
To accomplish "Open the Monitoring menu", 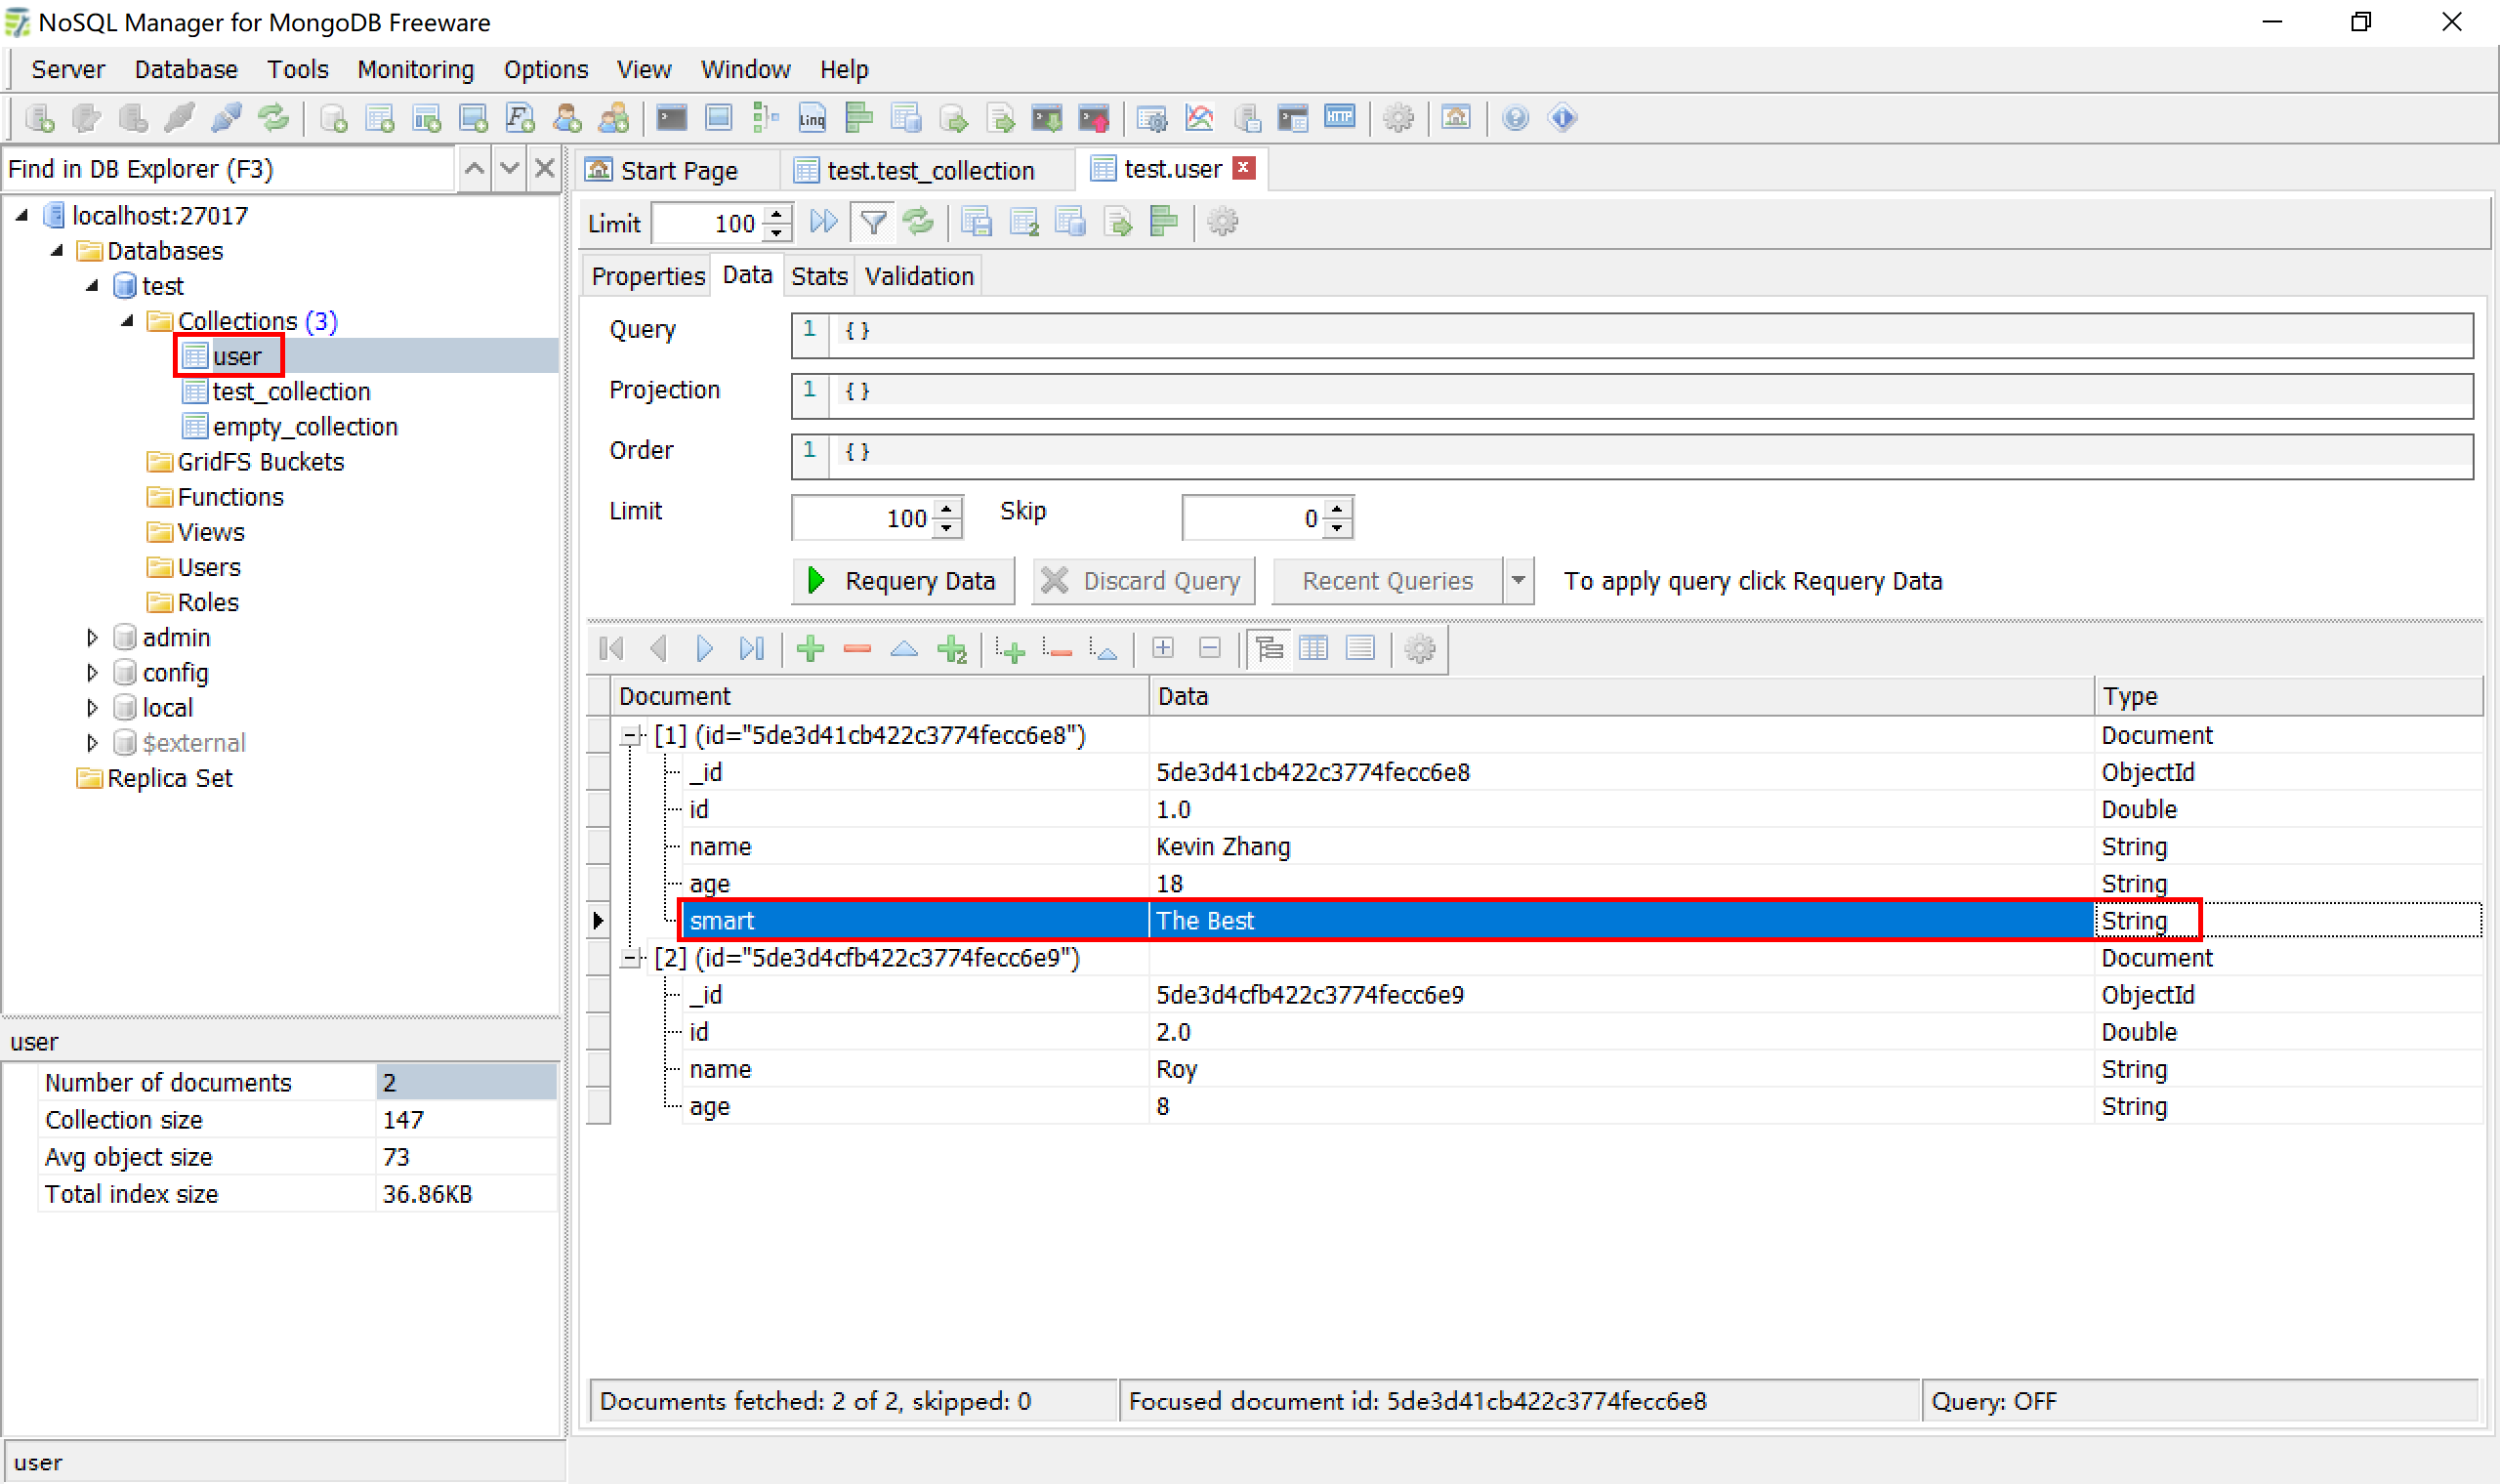I will click(415, 69).
